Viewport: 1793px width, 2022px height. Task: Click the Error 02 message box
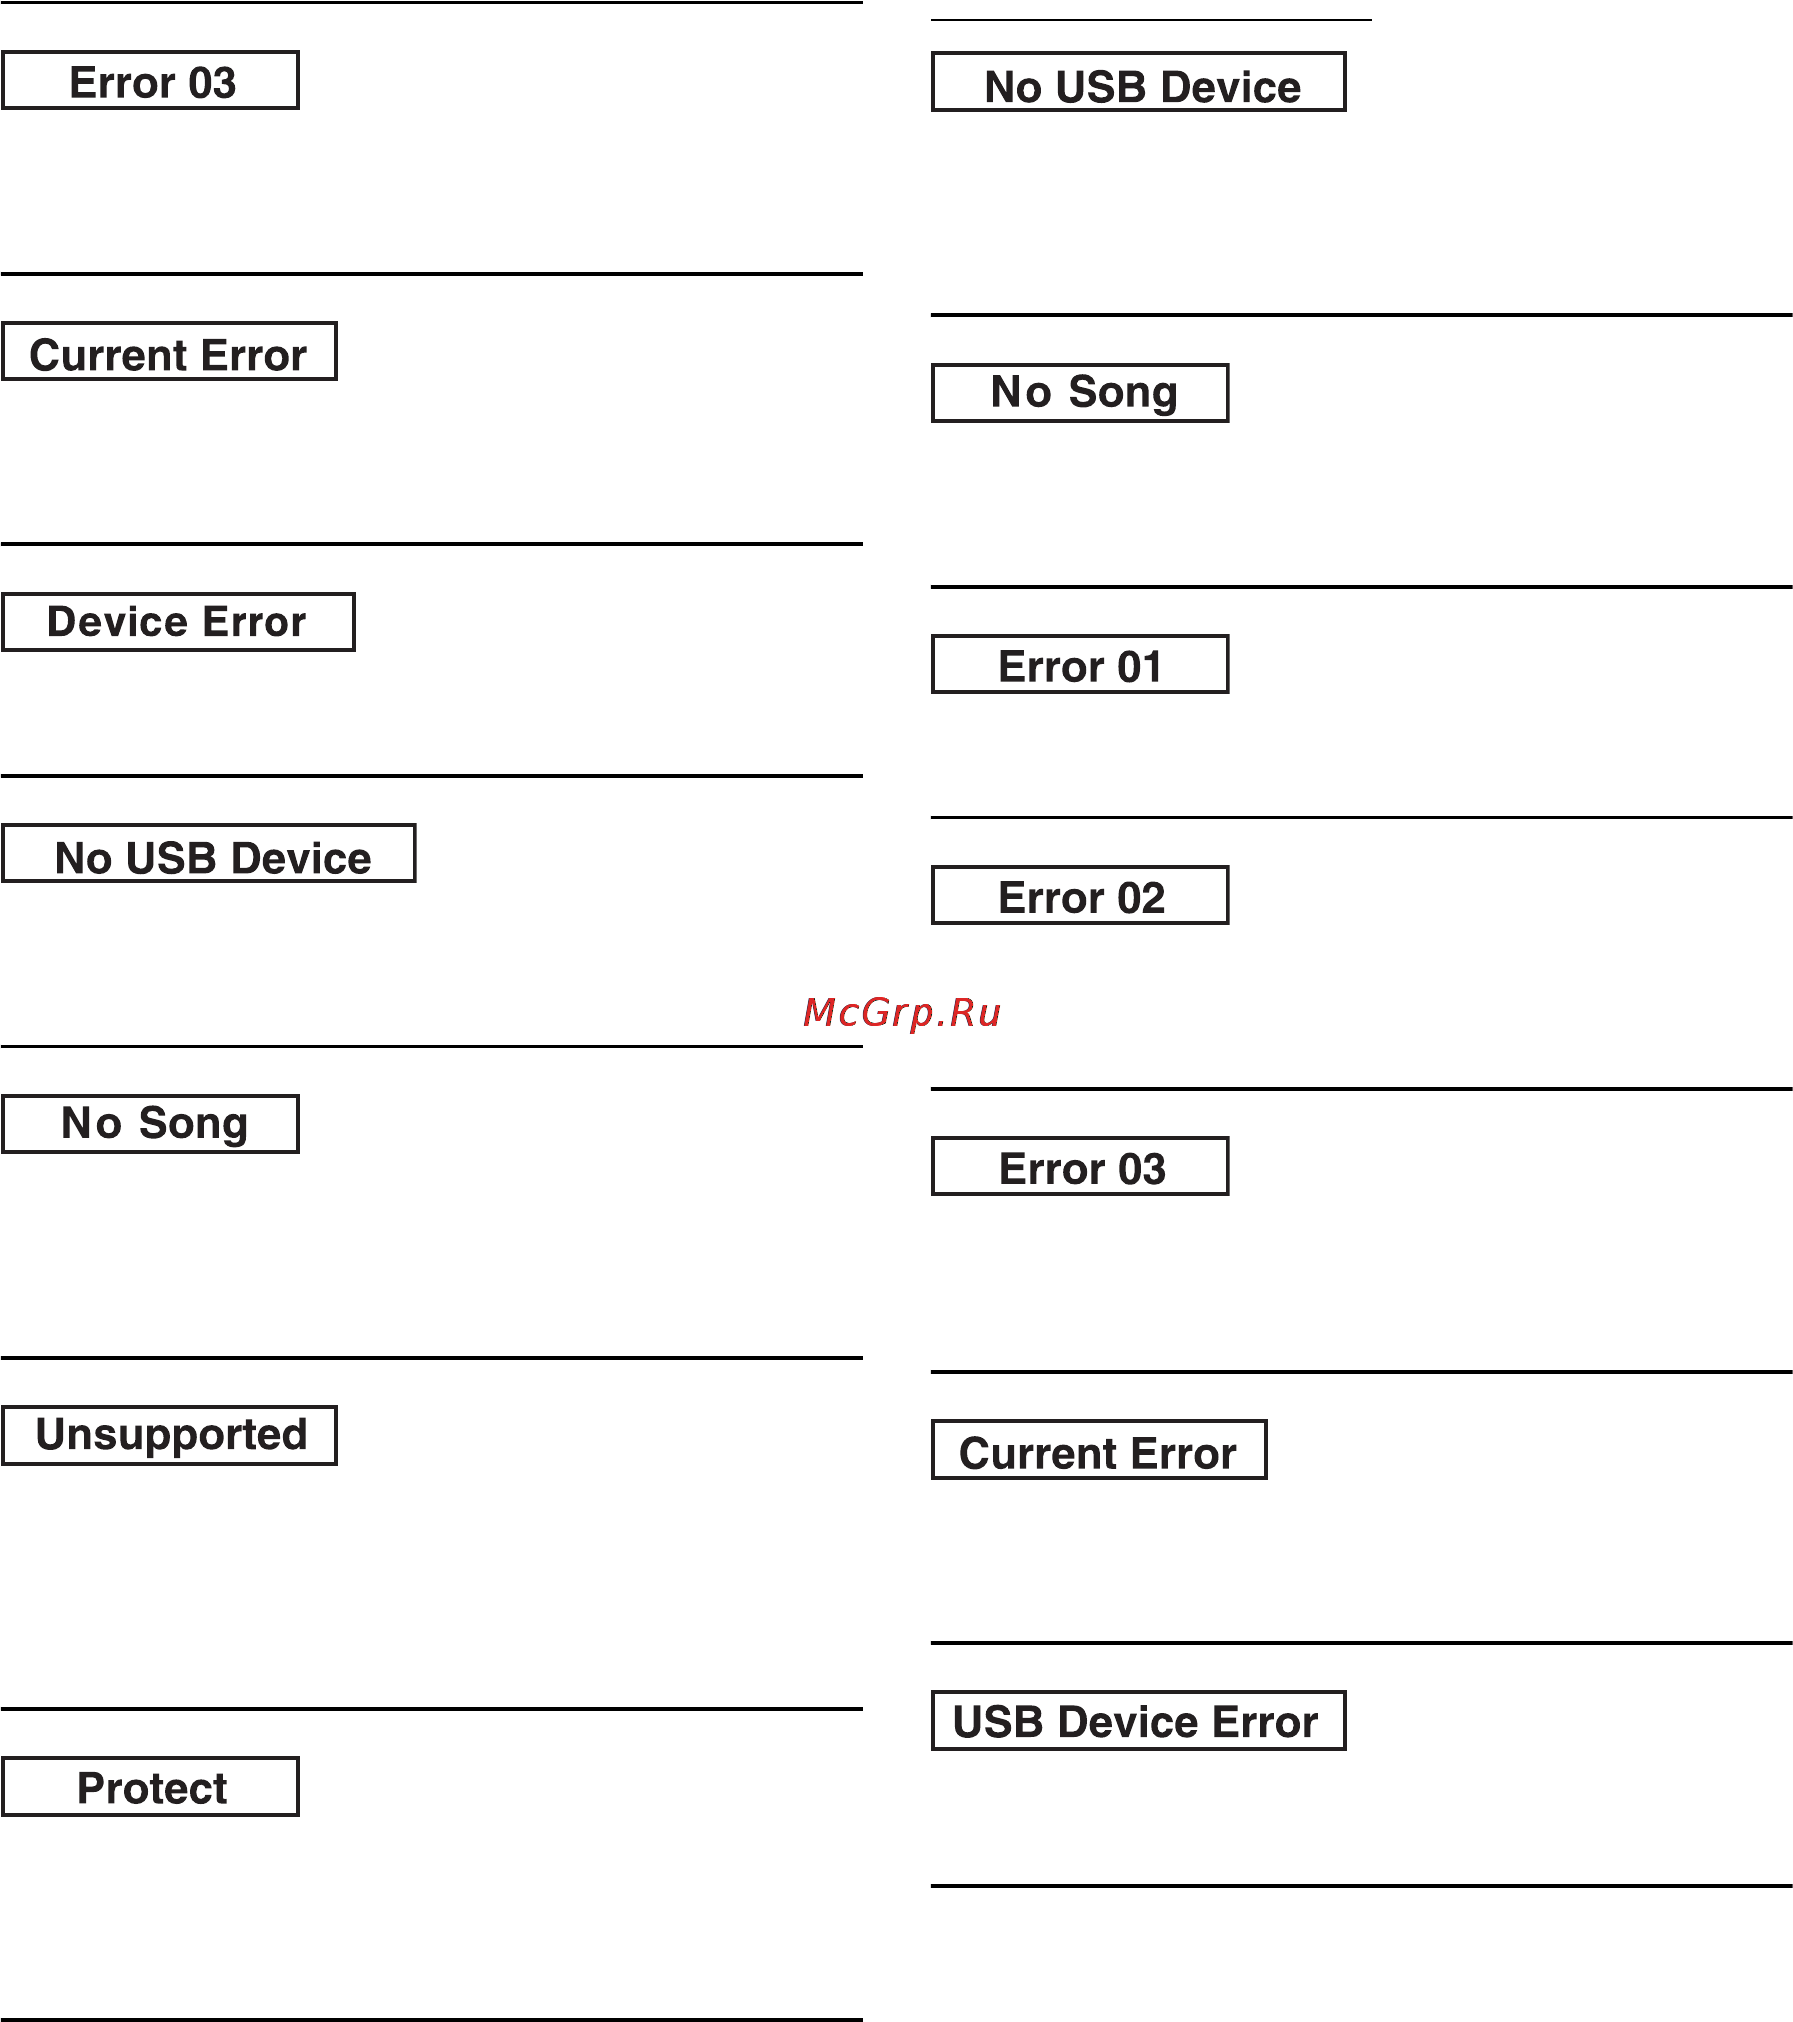coord(1080,895)
